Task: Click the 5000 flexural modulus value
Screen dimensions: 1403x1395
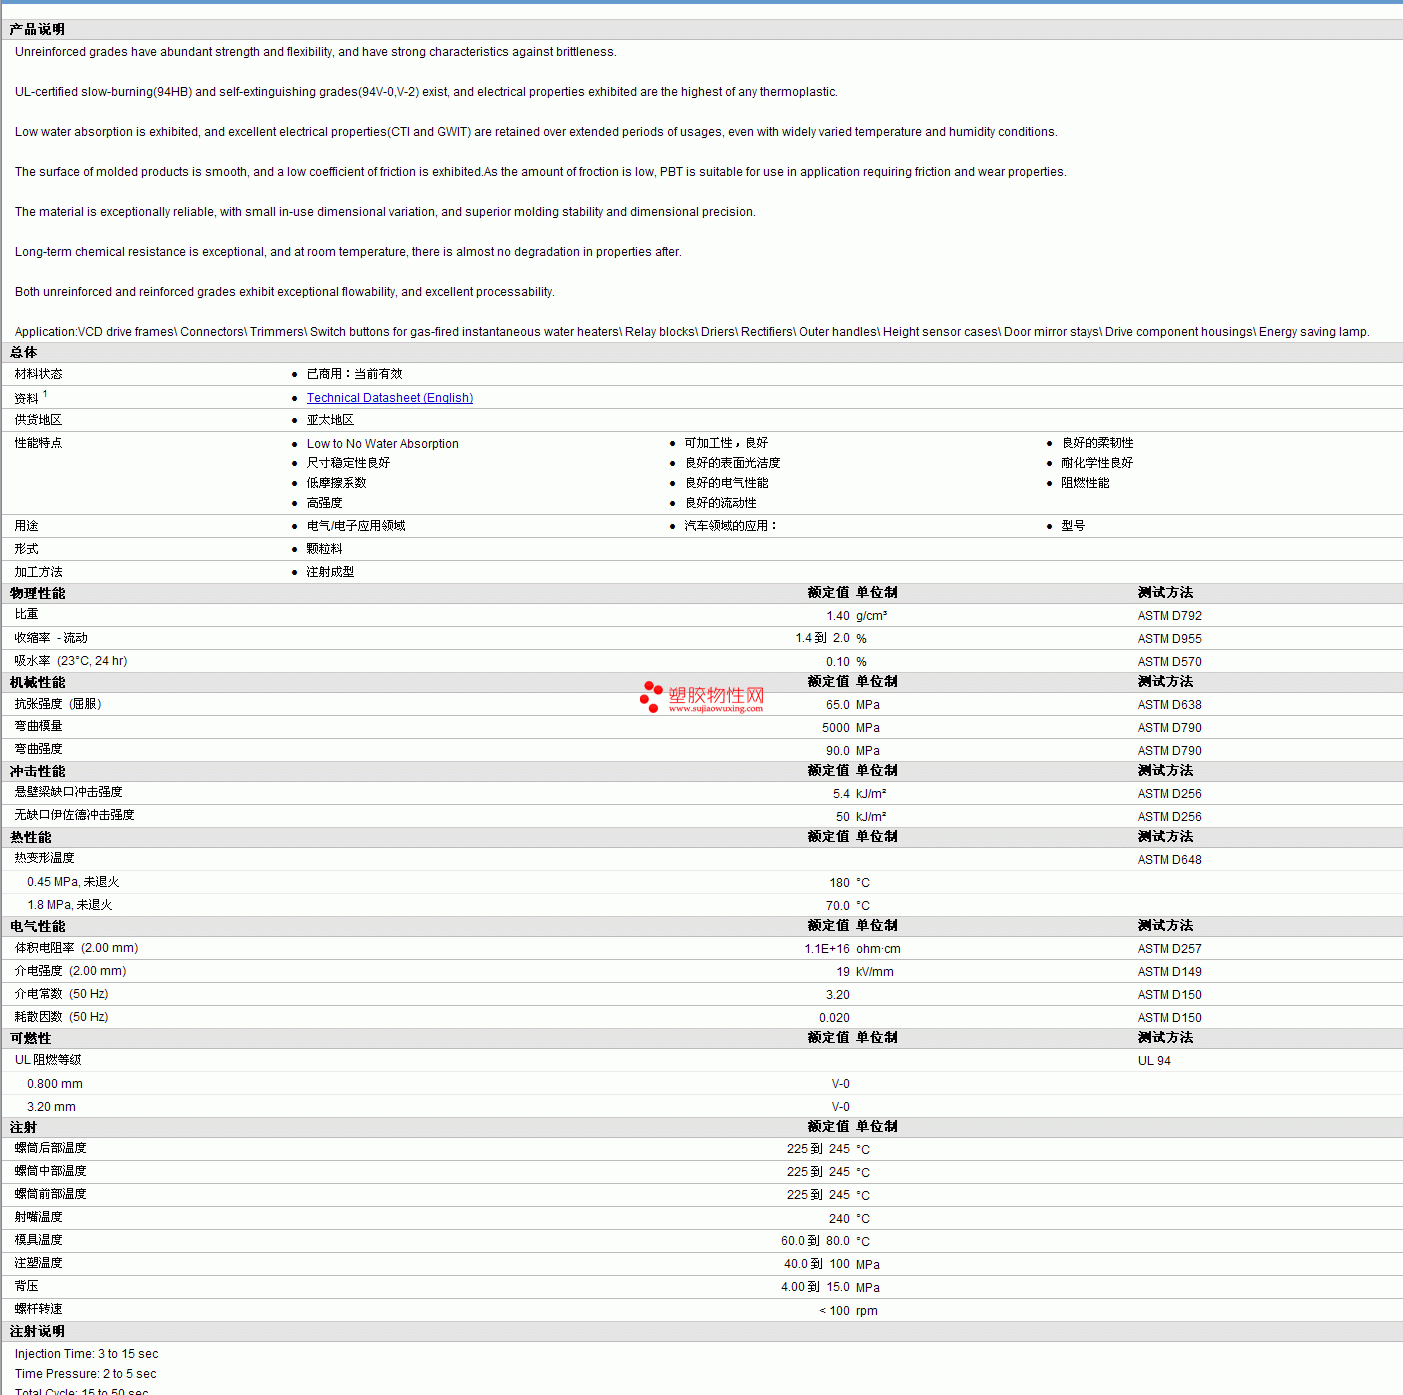Action: pos(836,728)
